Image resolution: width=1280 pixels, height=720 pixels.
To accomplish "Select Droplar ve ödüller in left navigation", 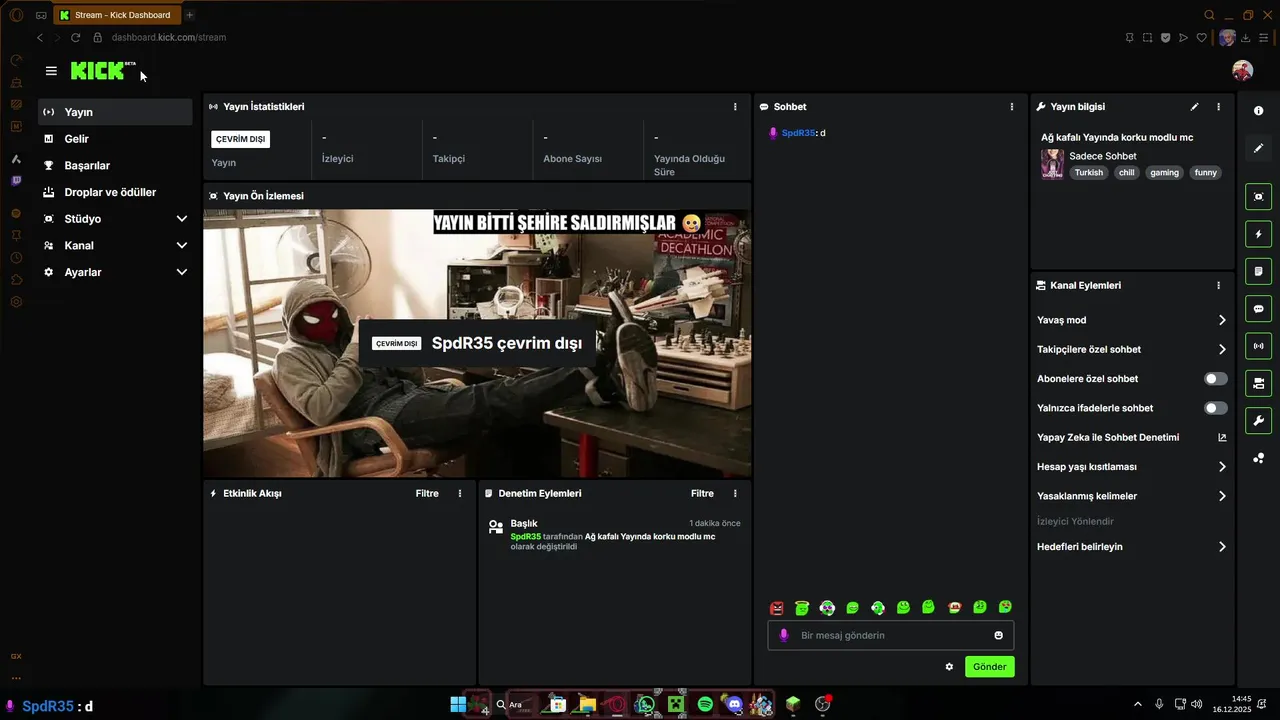I will 115,192.
